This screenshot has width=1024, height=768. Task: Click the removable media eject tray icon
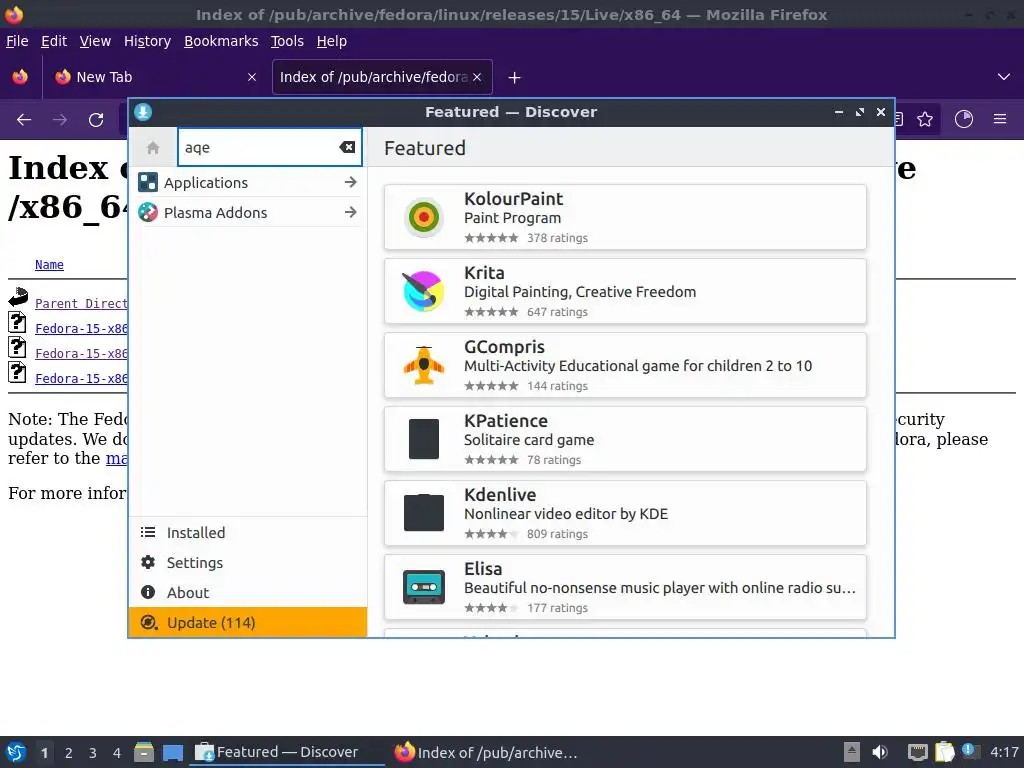(x=852, y=752)
